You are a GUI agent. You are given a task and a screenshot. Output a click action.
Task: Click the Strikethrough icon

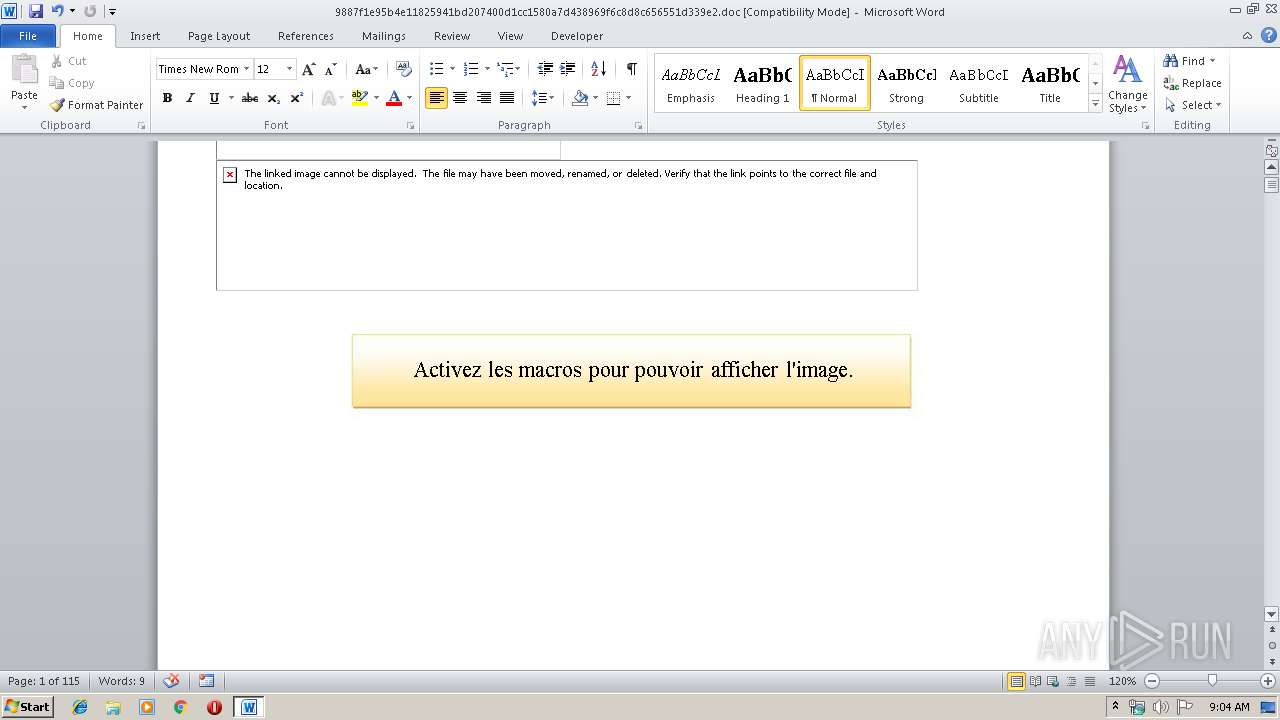[x=250, y=98]
